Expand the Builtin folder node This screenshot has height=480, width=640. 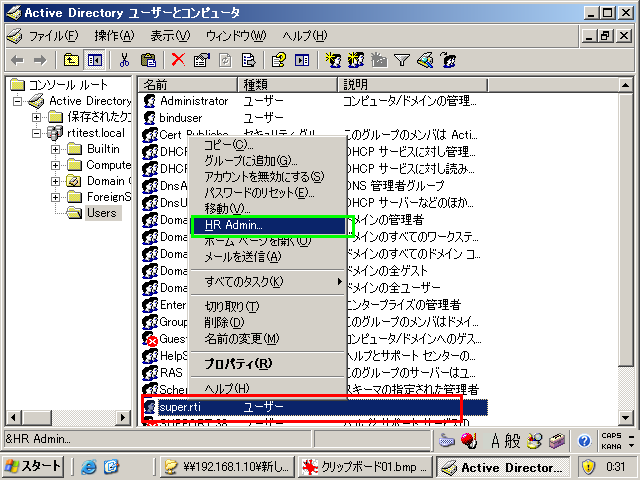[56, 149]
